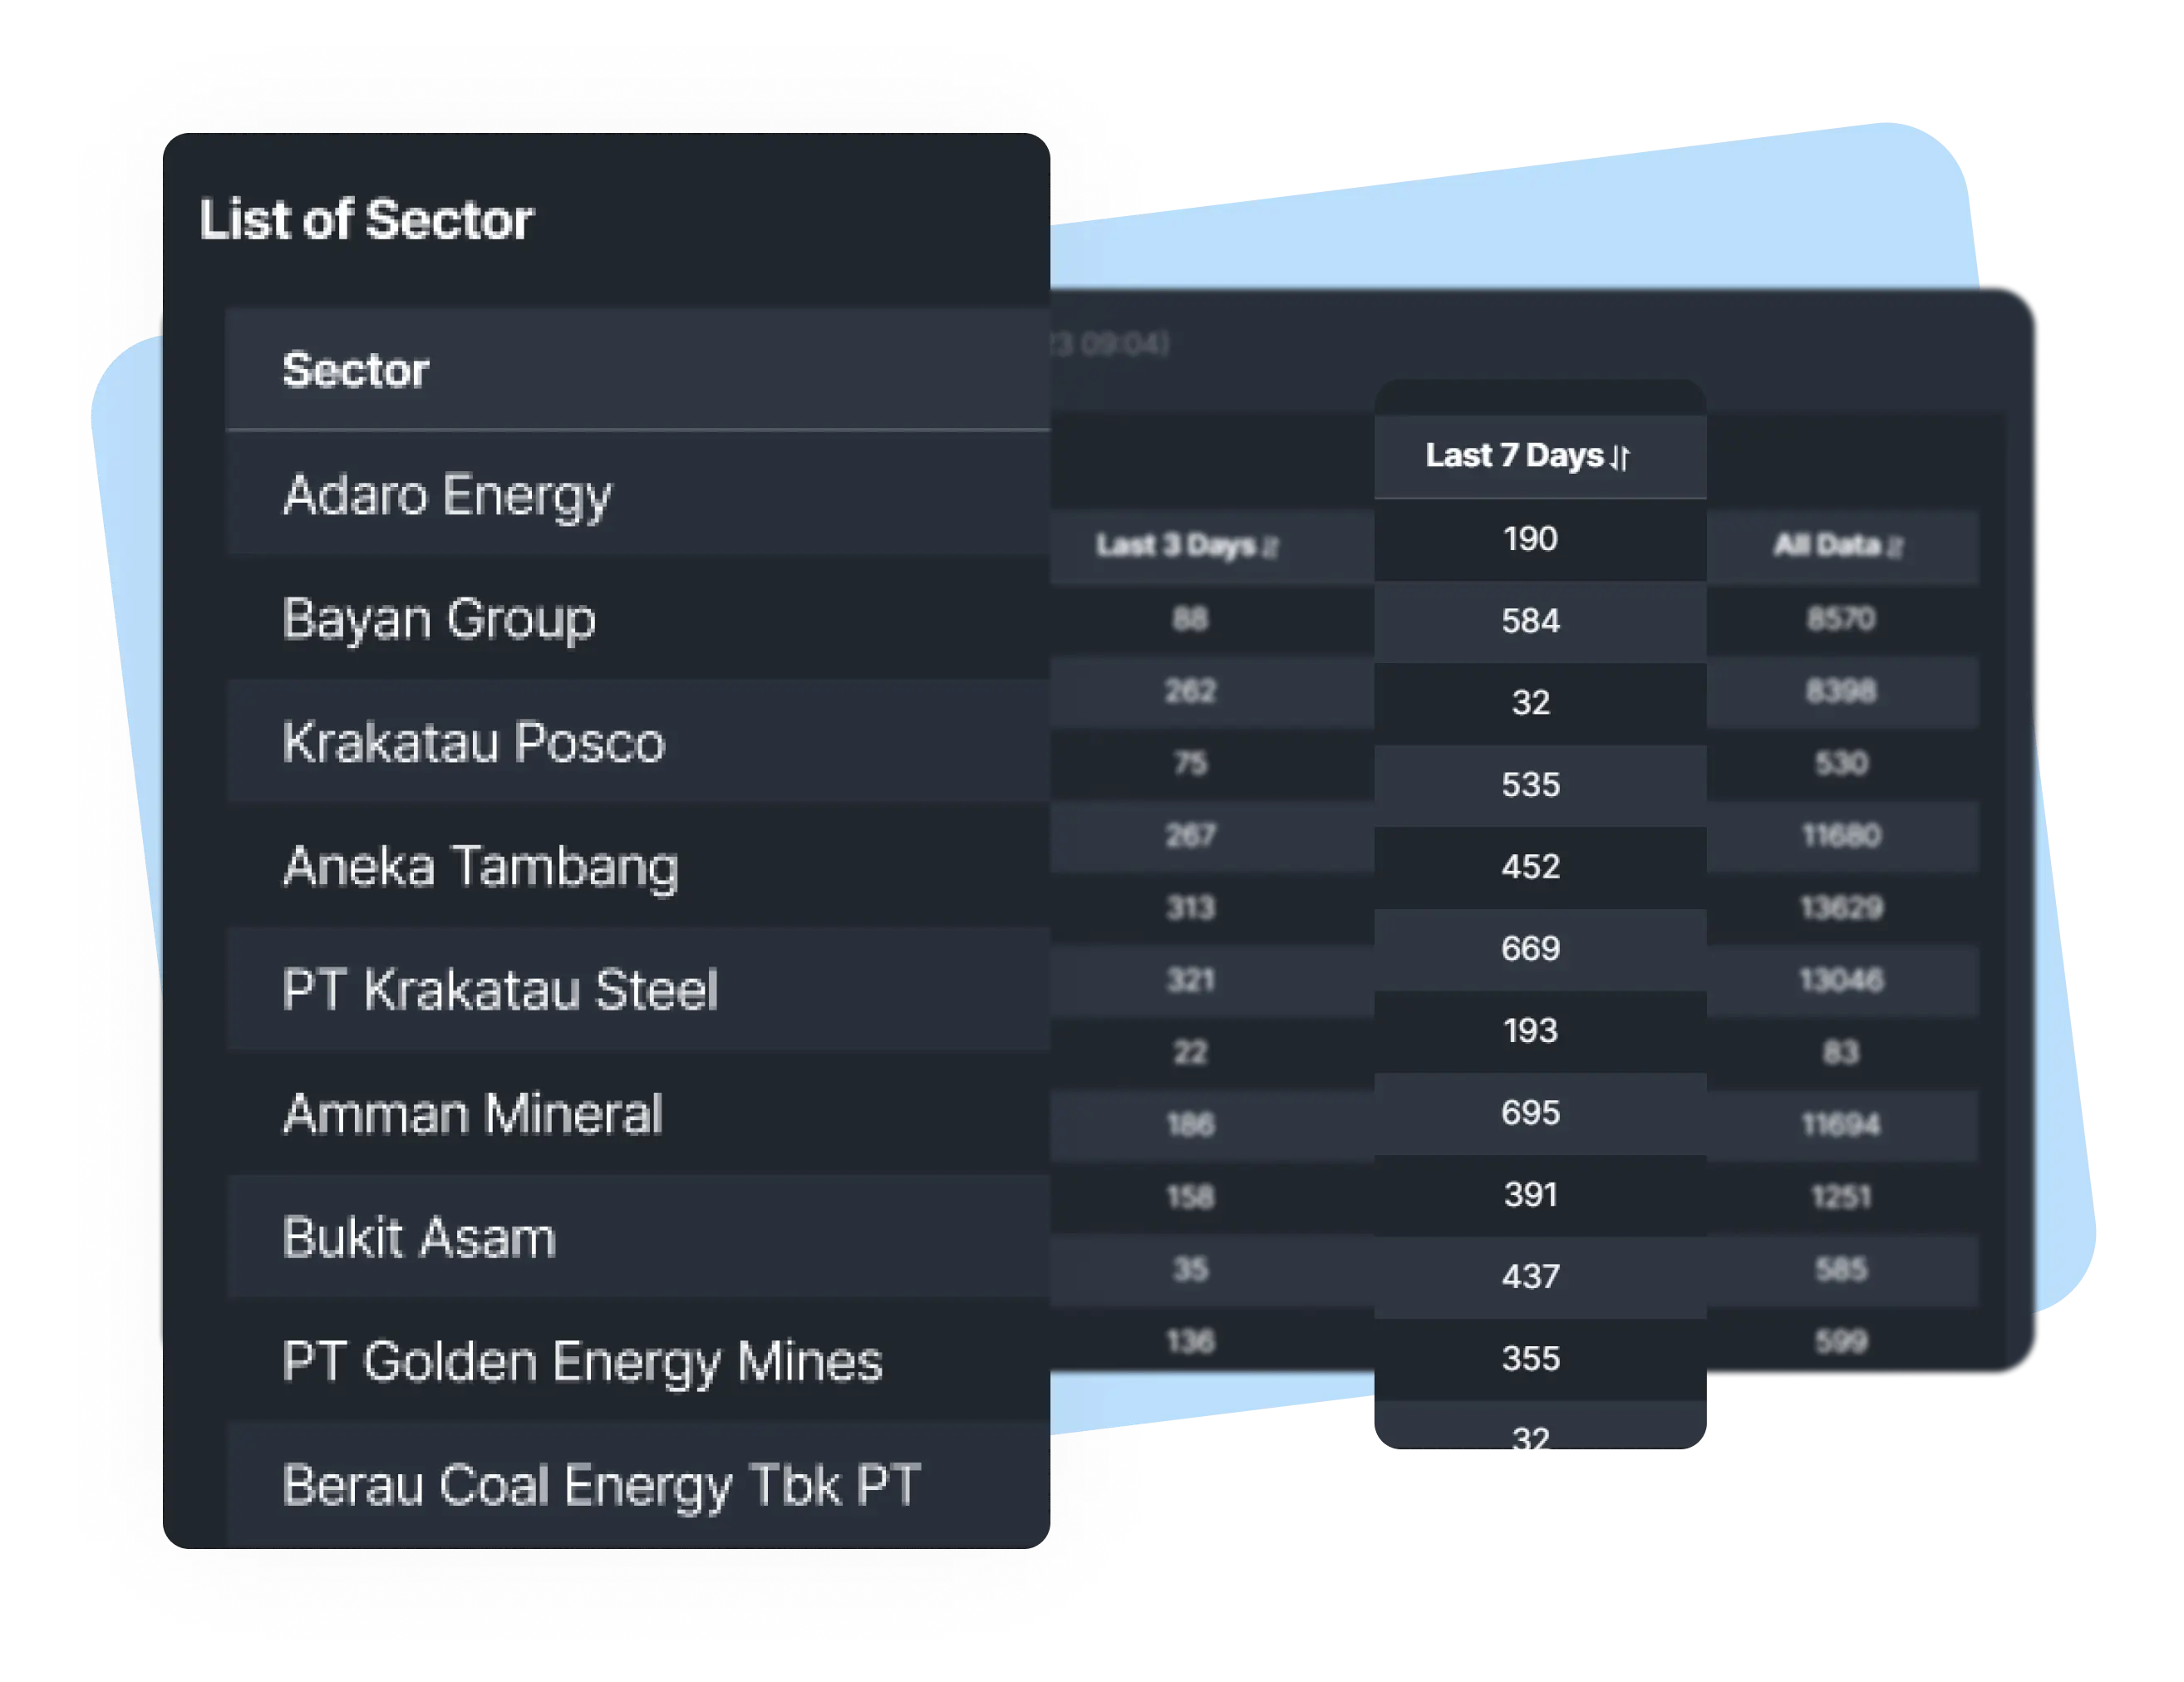Sort by Last 7 Days arrows icon
Viewport: 2184px width, 1682px height.
point(1621,457)
